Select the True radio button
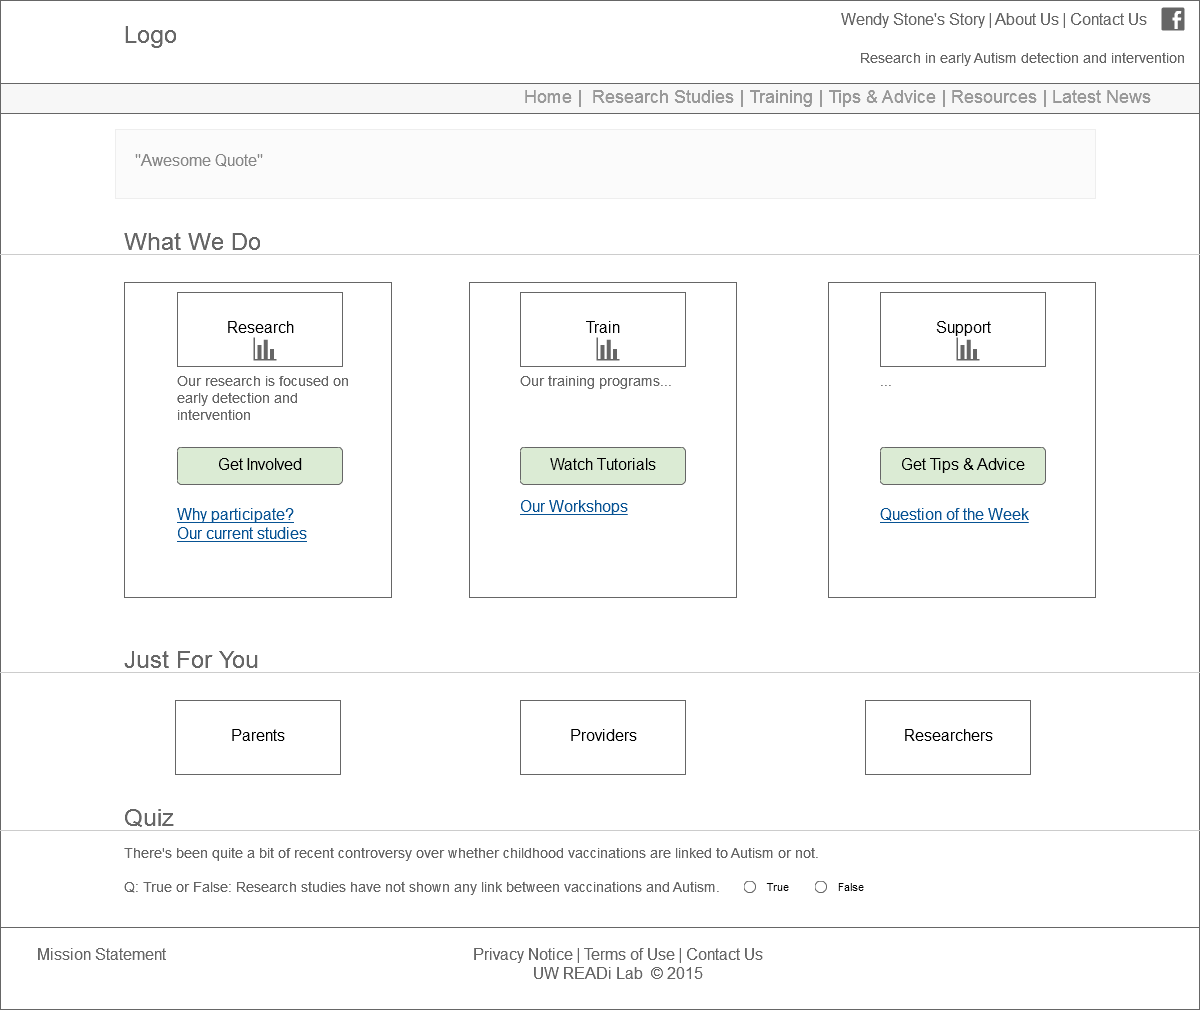This screenshot has width=1200, height=1010. [750, 887]
